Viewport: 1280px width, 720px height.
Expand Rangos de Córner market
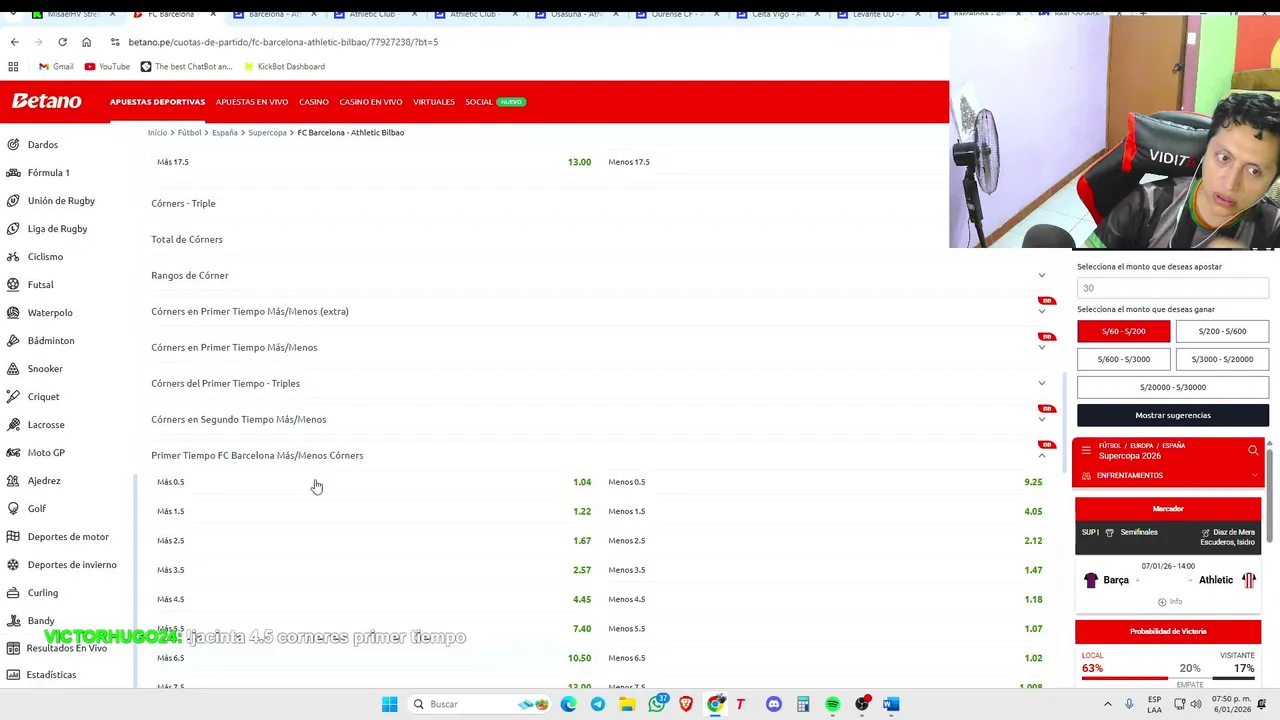(x=1041, y=275)
